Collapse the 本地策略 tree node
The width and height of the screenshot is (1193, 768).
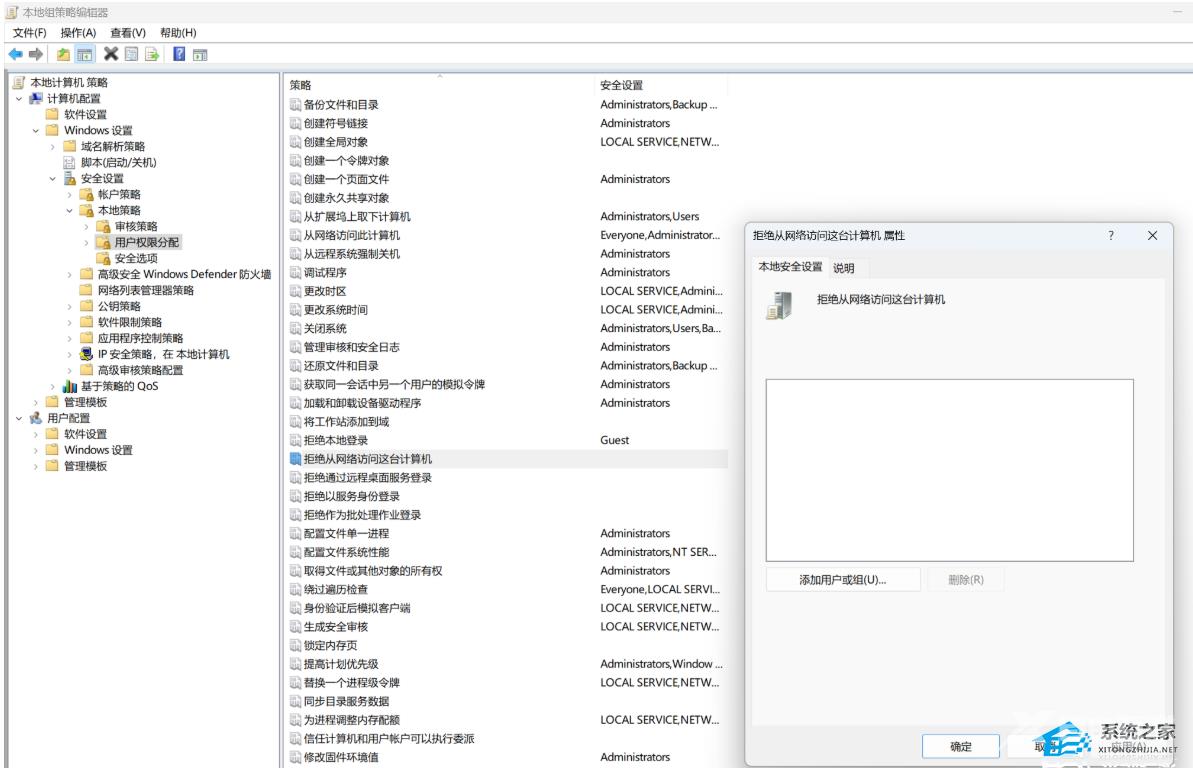pos(69,211)
